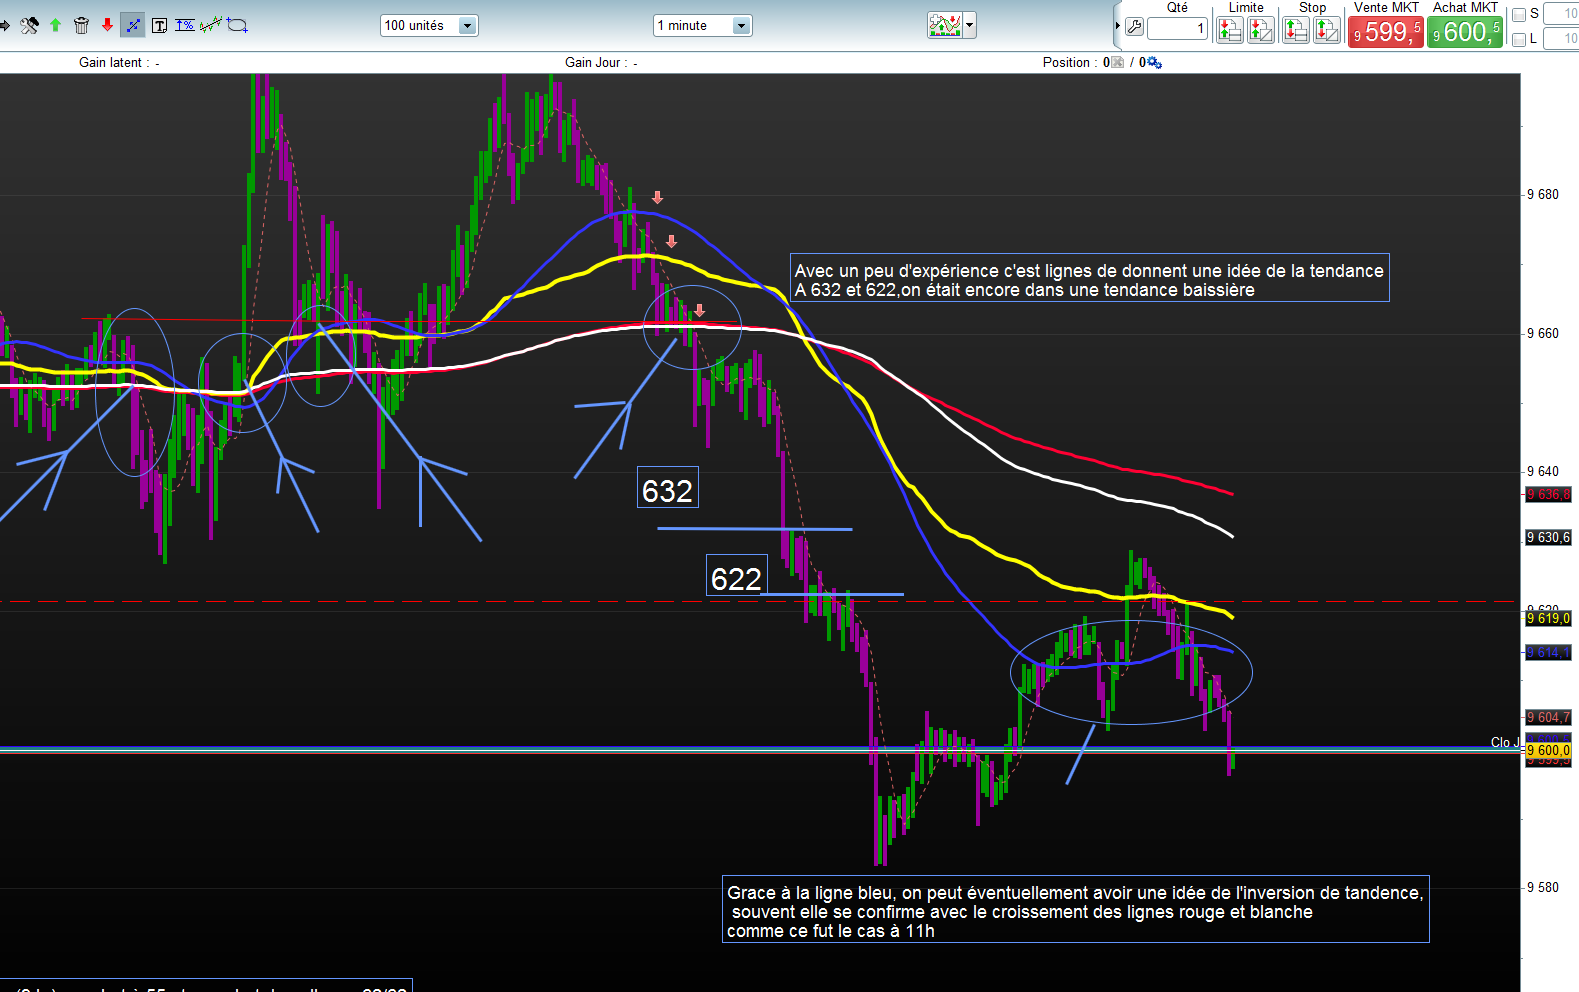Click the second Limite order icon

tap(1261, 30)
